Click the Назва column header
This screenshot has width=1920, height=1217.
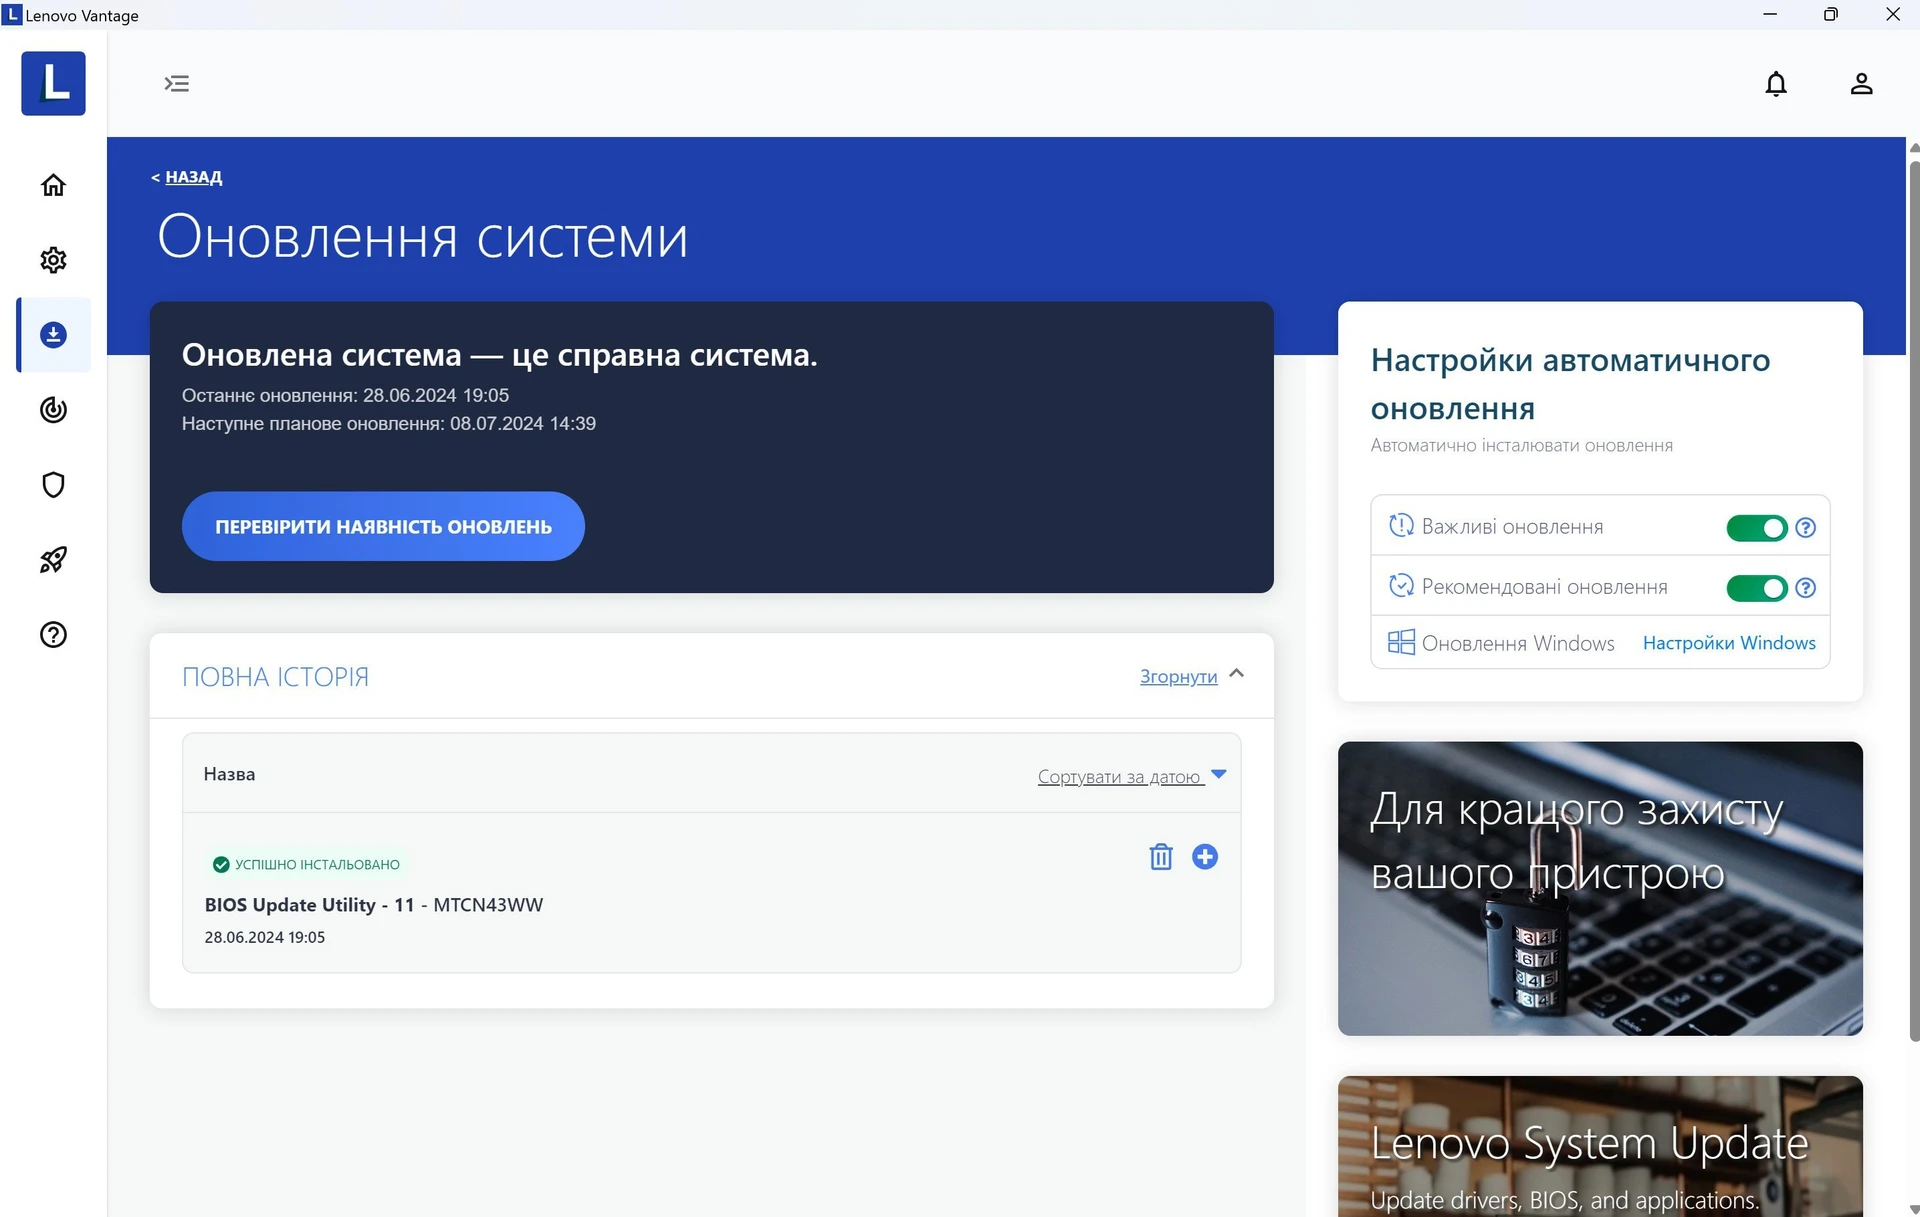(x=229, y=774)
